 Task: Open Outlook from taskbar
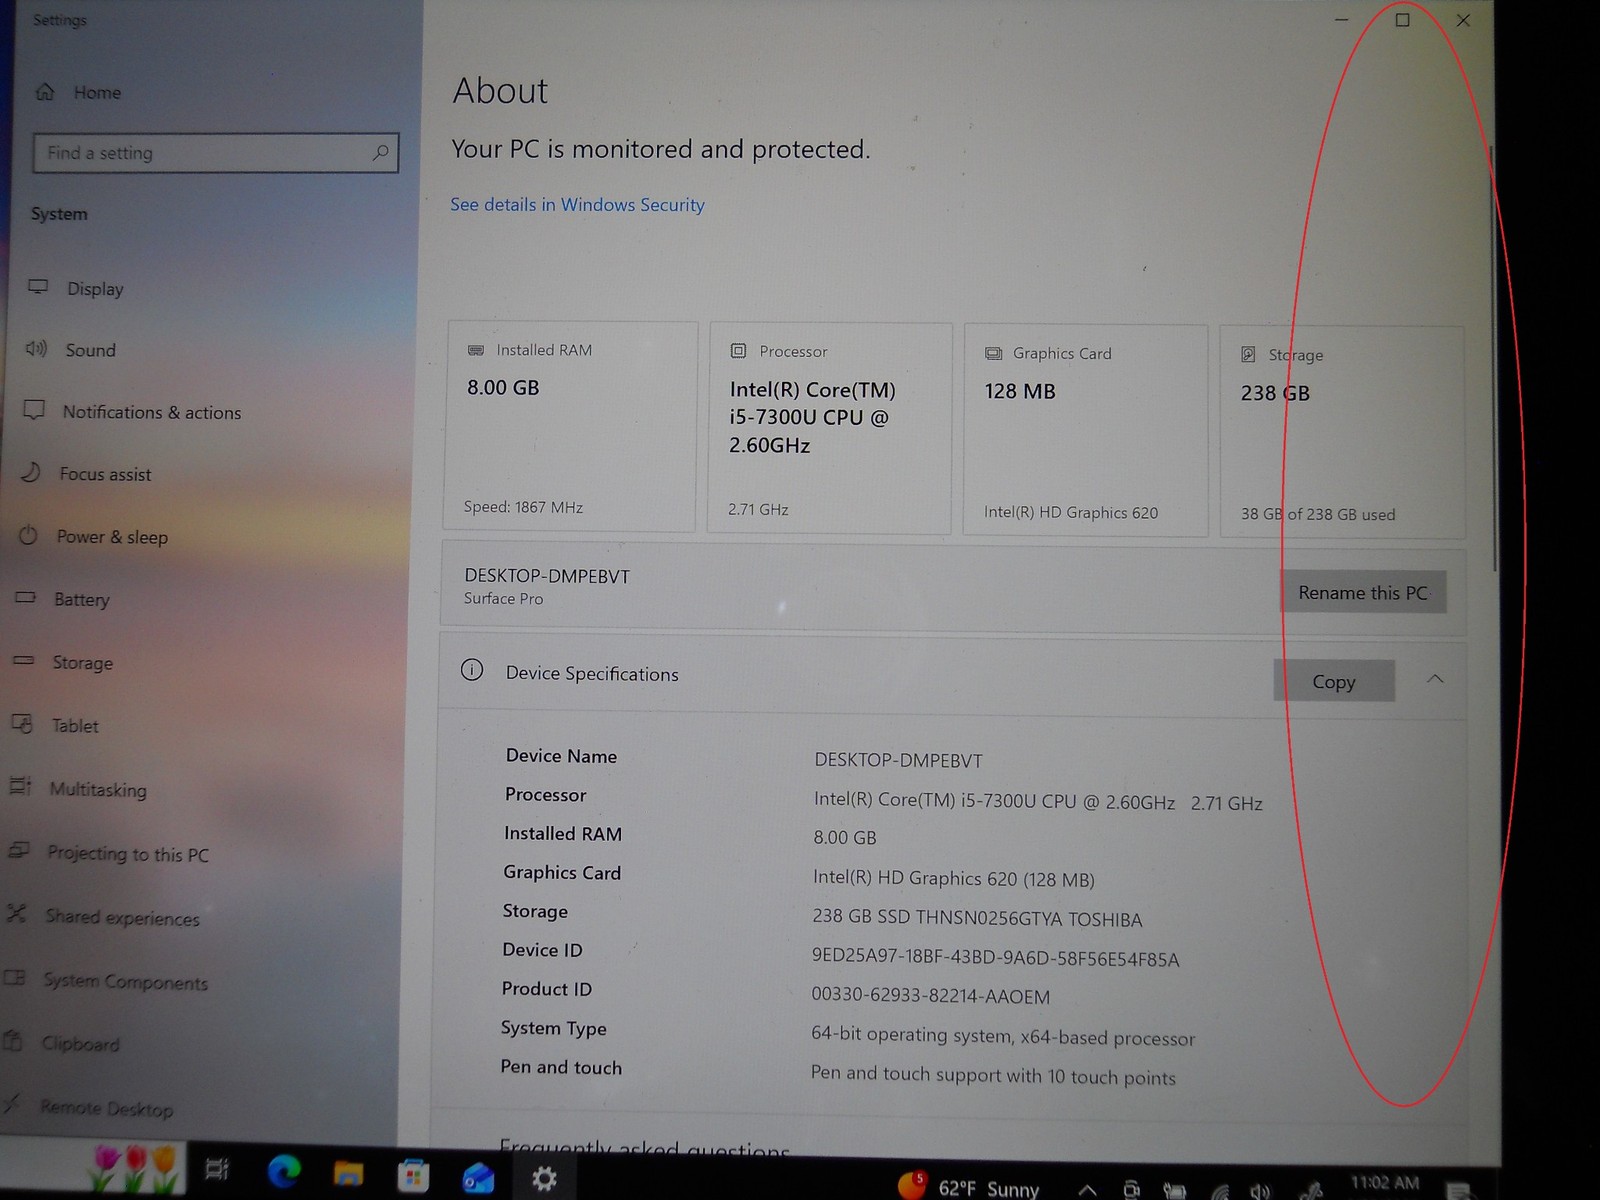[x=478, y=1178]
